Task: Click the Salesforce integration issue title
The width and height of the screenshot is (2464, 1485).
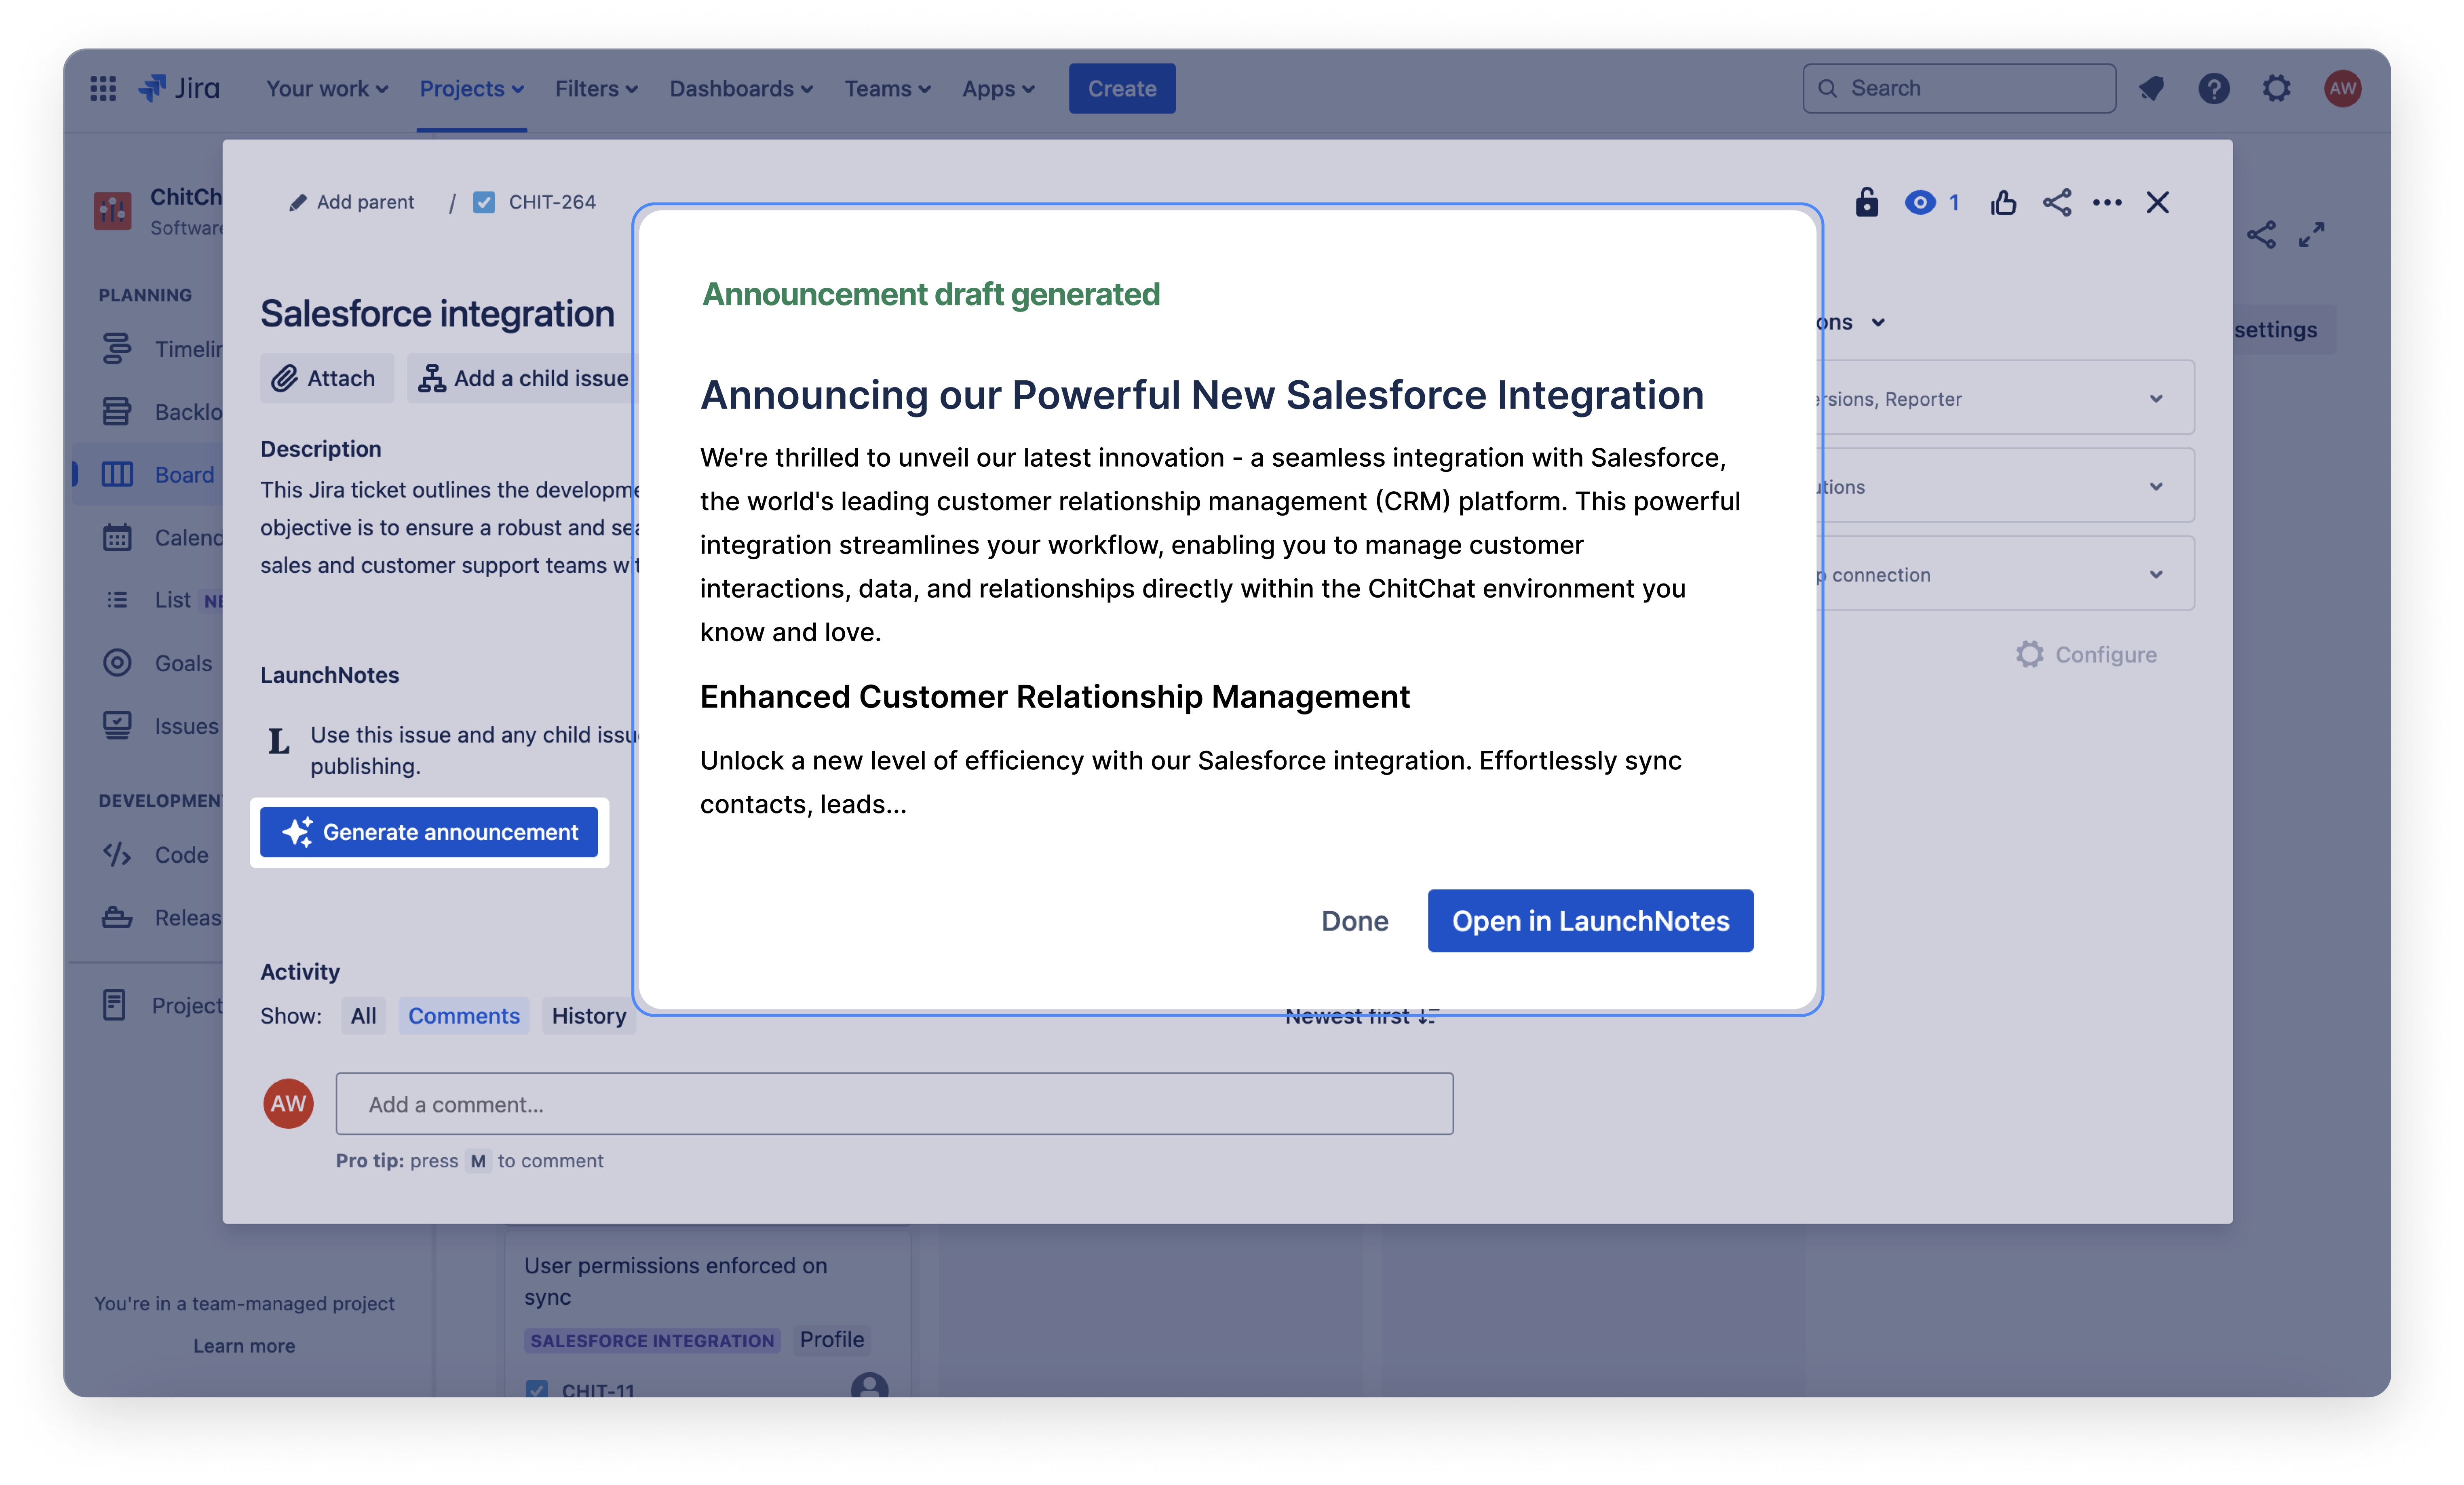Action: coord(437,313)
